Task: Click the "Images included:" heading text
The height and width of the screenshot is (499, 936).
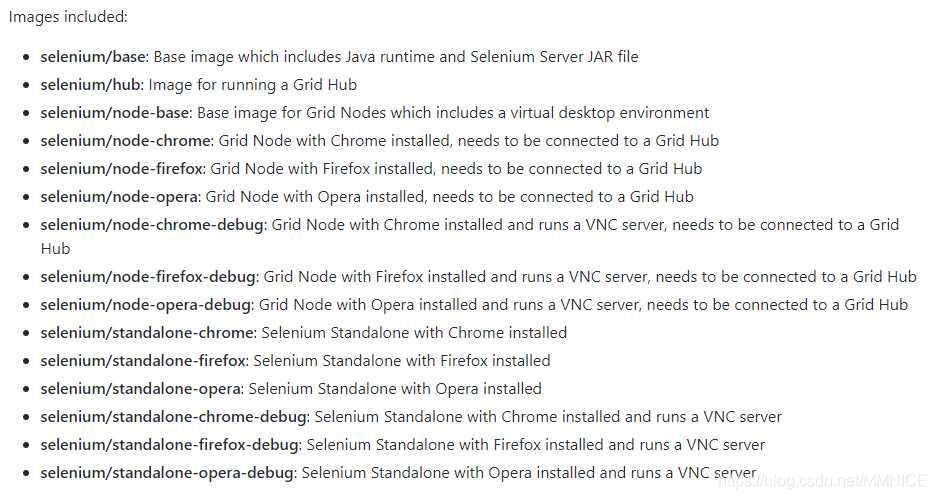Action: (x=68, y=17)
